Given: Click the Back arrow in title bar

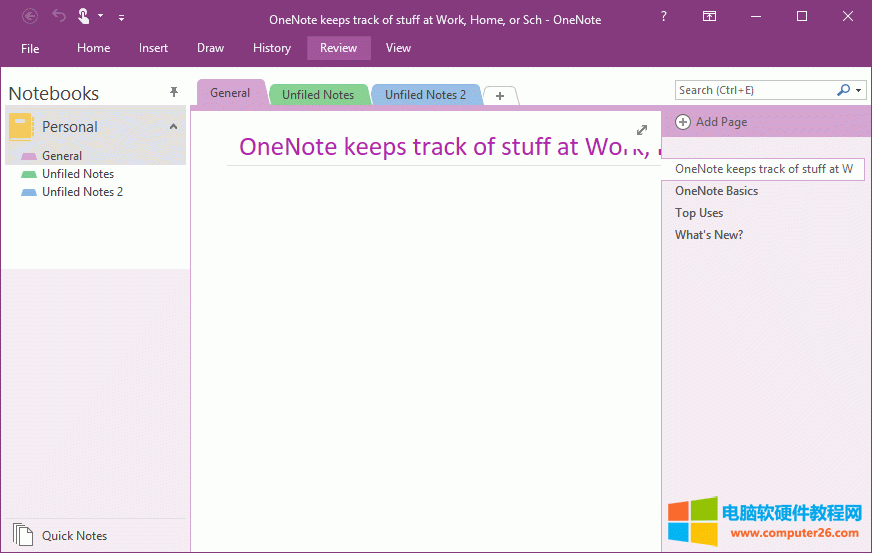Looking at the screenshot, I should (29, 16).
